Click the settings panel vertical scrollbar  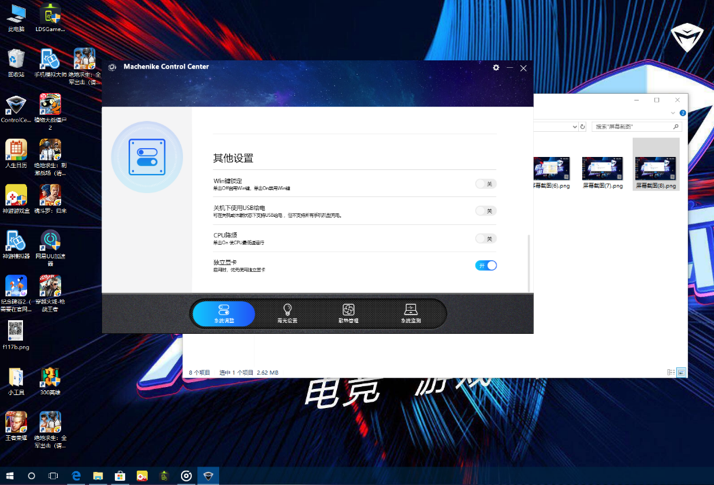pyautogui.click(x=529, y=262)
